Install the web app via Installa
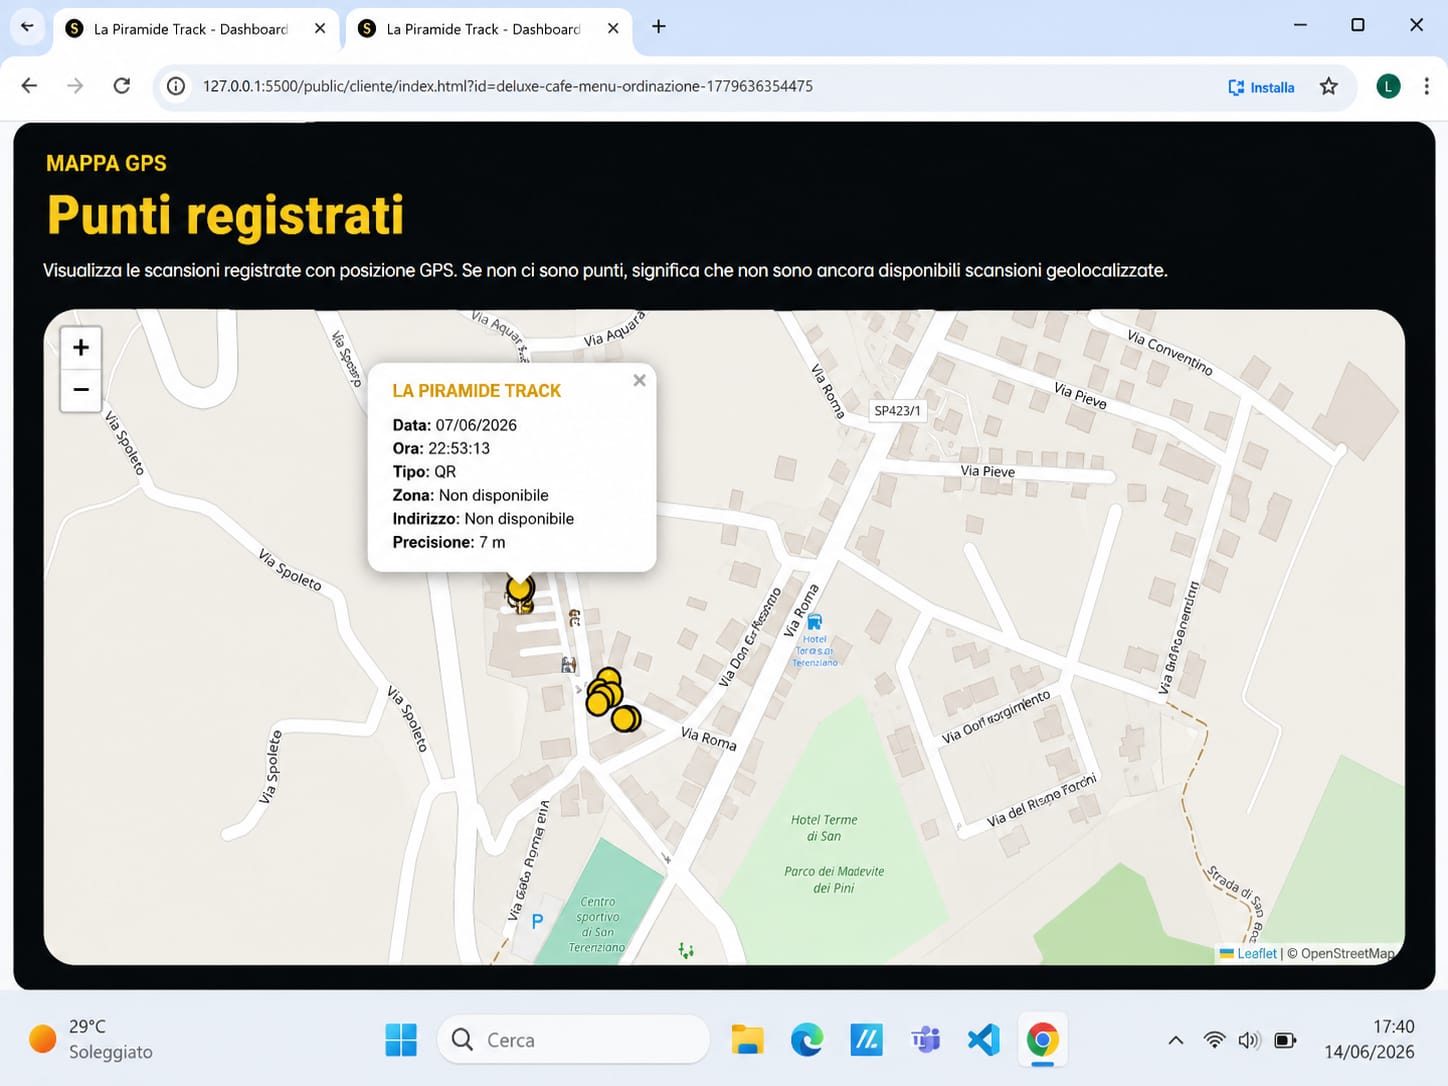Image resolution: width=1448 pixels, height=1086 pixels. coord(1262,87)
